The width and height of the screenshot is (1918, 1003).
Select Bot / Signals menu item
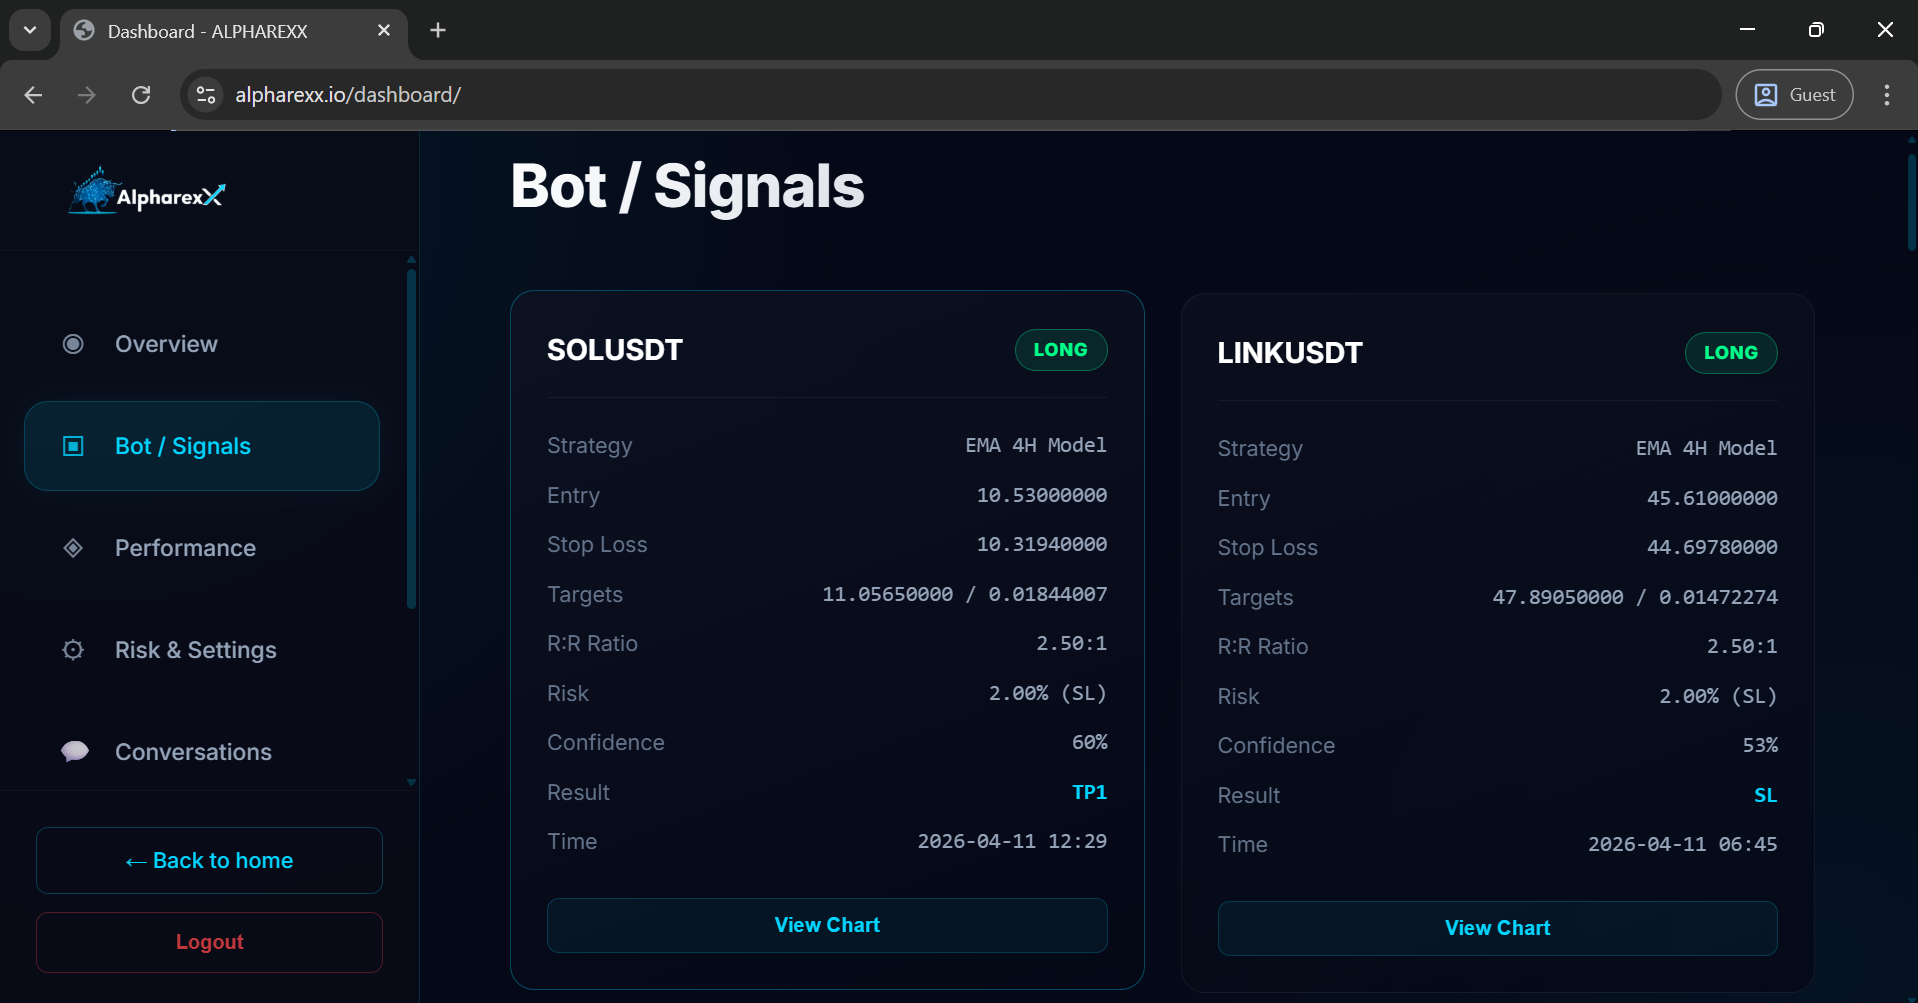201,446
